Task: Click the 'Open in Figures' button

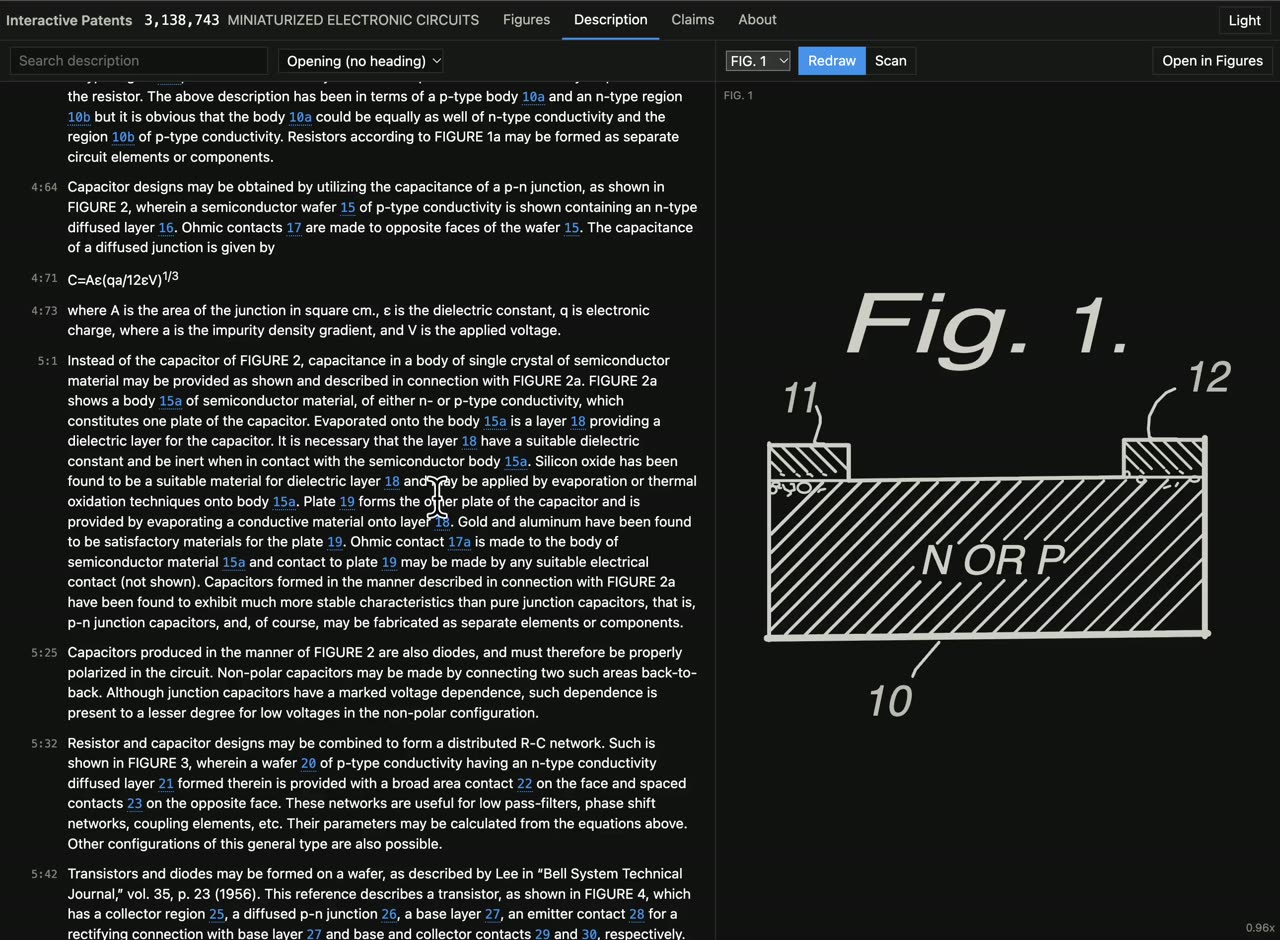Action: pos(1212,61)
